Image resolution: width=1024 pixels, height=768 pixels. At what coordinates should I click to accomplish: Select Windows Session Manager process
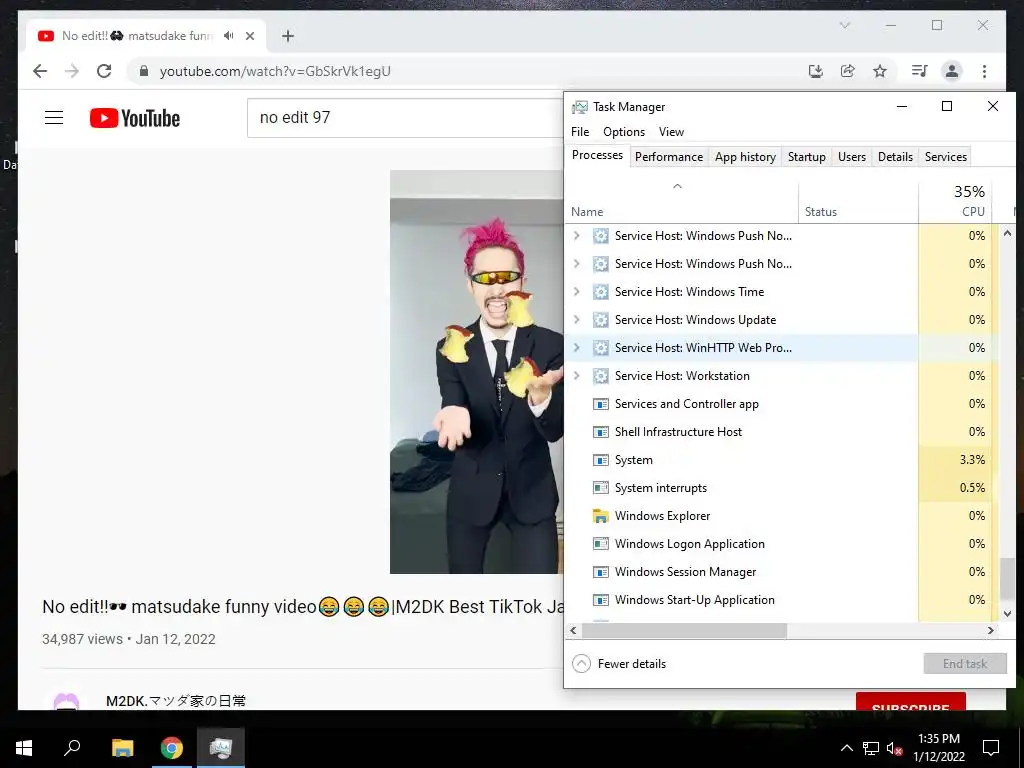tap(781, 572)
